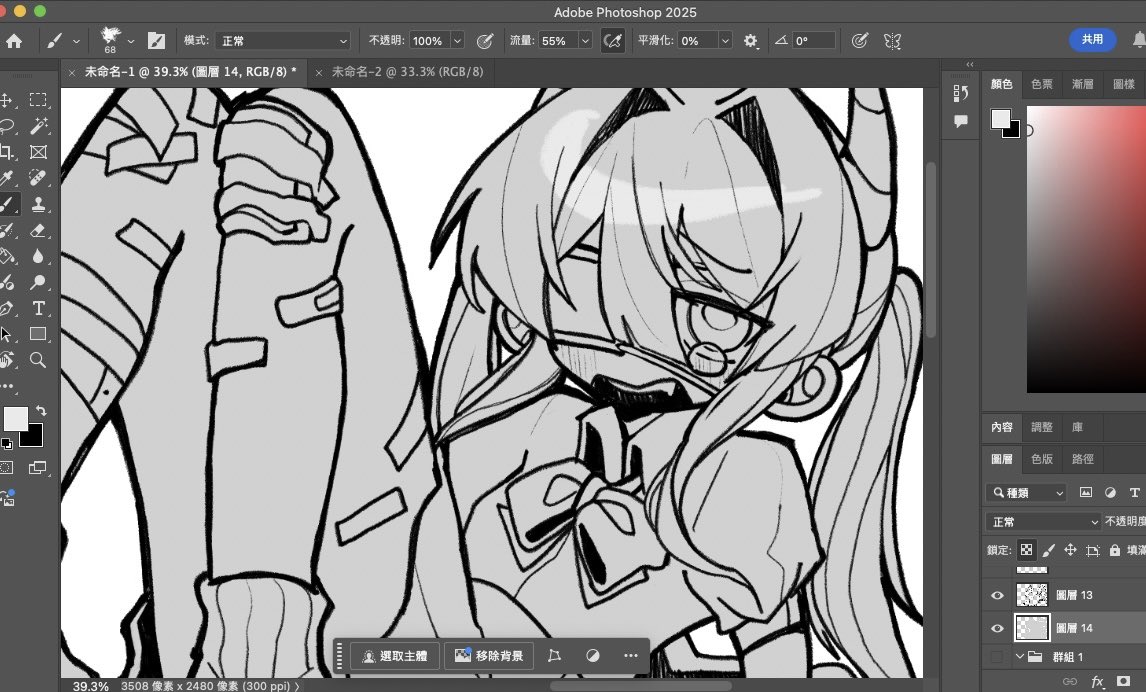This screenshot has width=1146, height=692.
Task: Open the Edit Toolbar three-dots menu
Action: 7,386
